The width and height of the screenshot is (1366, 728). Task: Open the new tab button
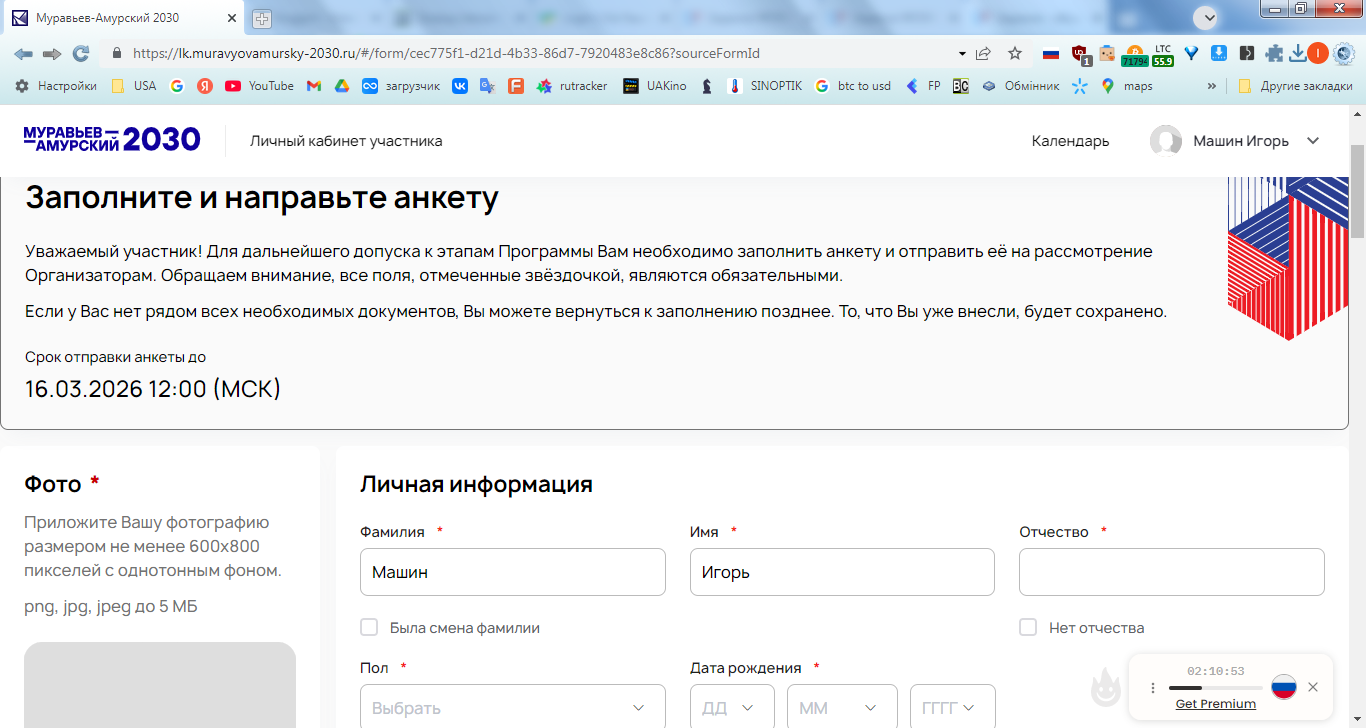click(x=262, y=18)
